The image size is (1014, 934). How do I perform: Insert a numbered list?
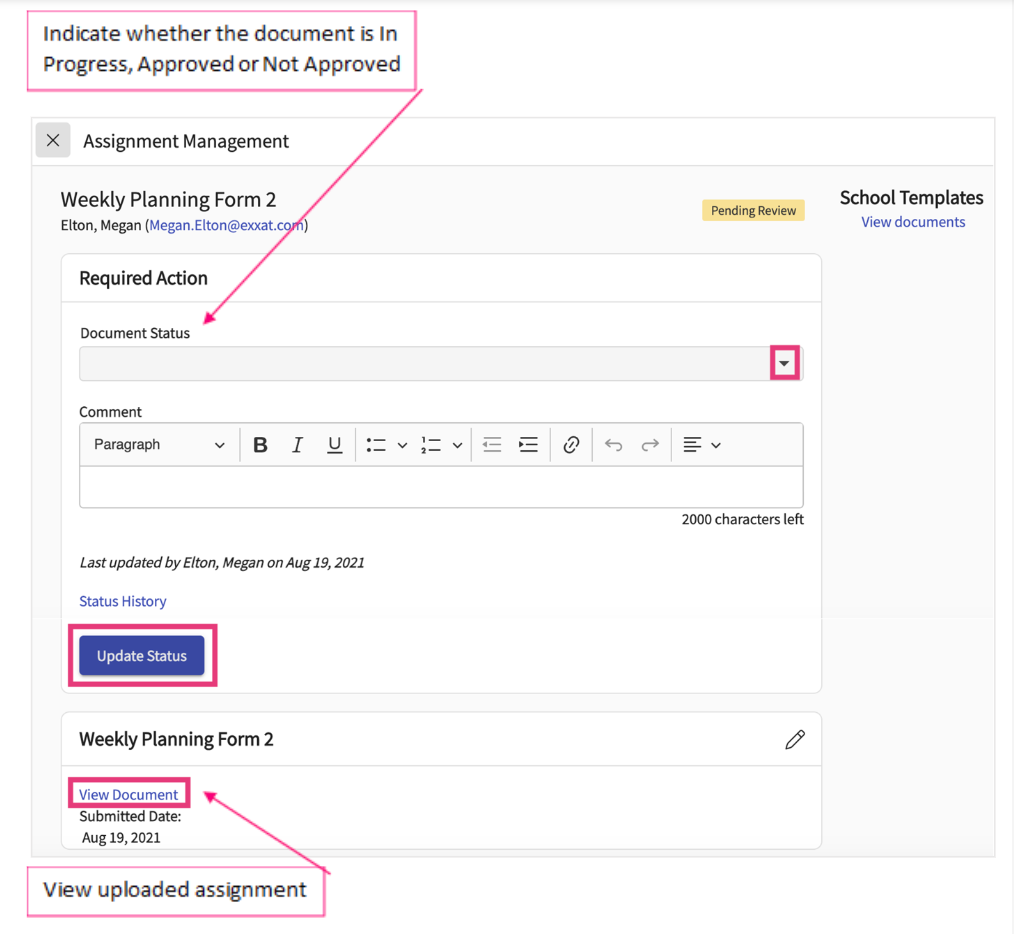(x=431, y=445)
